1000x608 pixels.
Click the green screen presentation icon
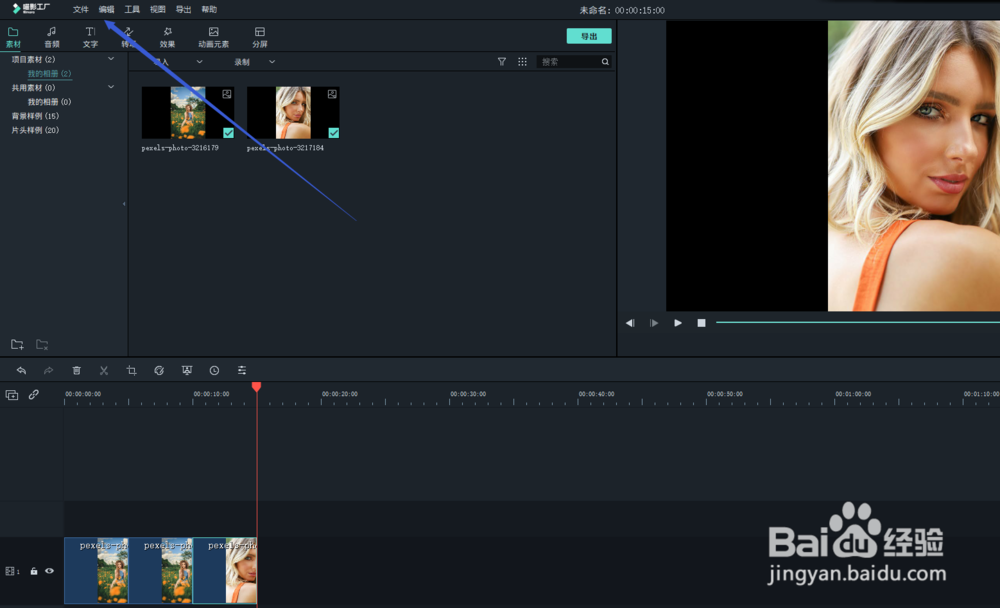pyautogui.click(x=187, y=370)
